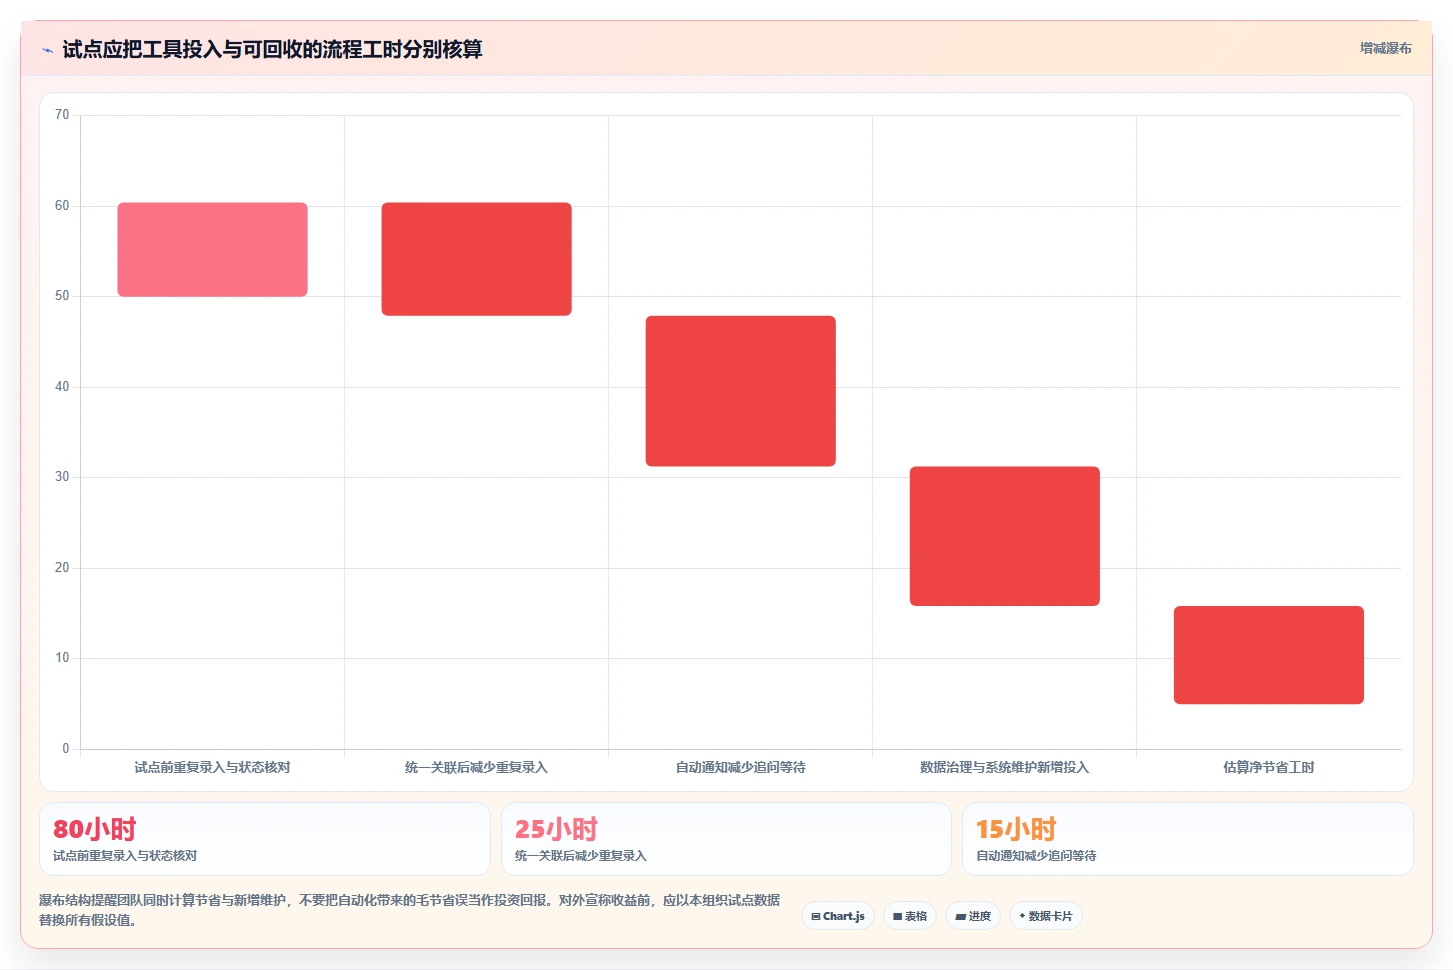Click the x-axis label 试点前重复录入与状态核对
Image resolution: width=1453 pixels, height=970 pixels.
(x=212, y=767)
